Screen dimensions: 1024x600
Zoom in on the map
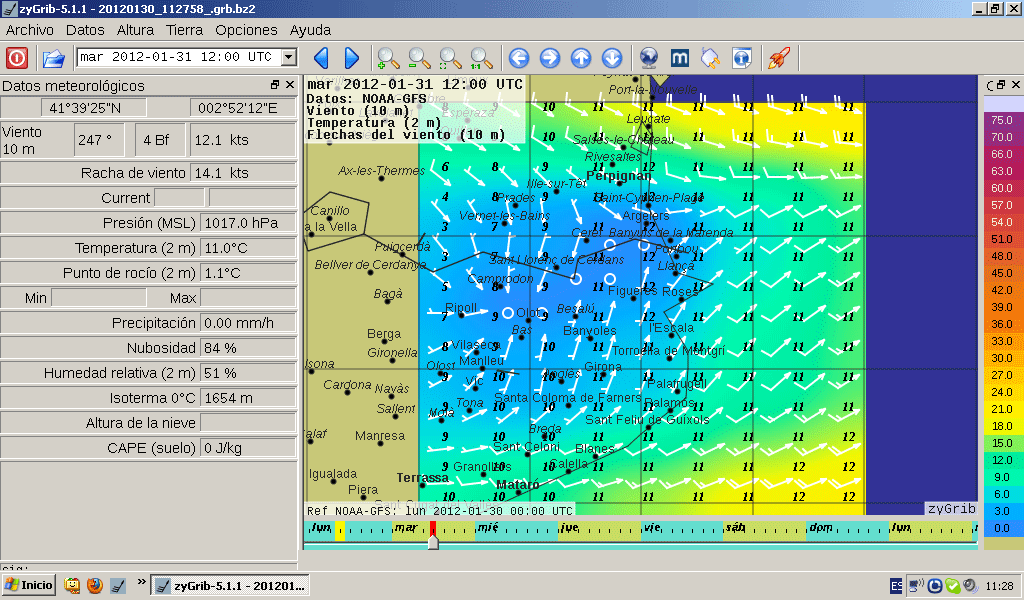tap(388, 58)
